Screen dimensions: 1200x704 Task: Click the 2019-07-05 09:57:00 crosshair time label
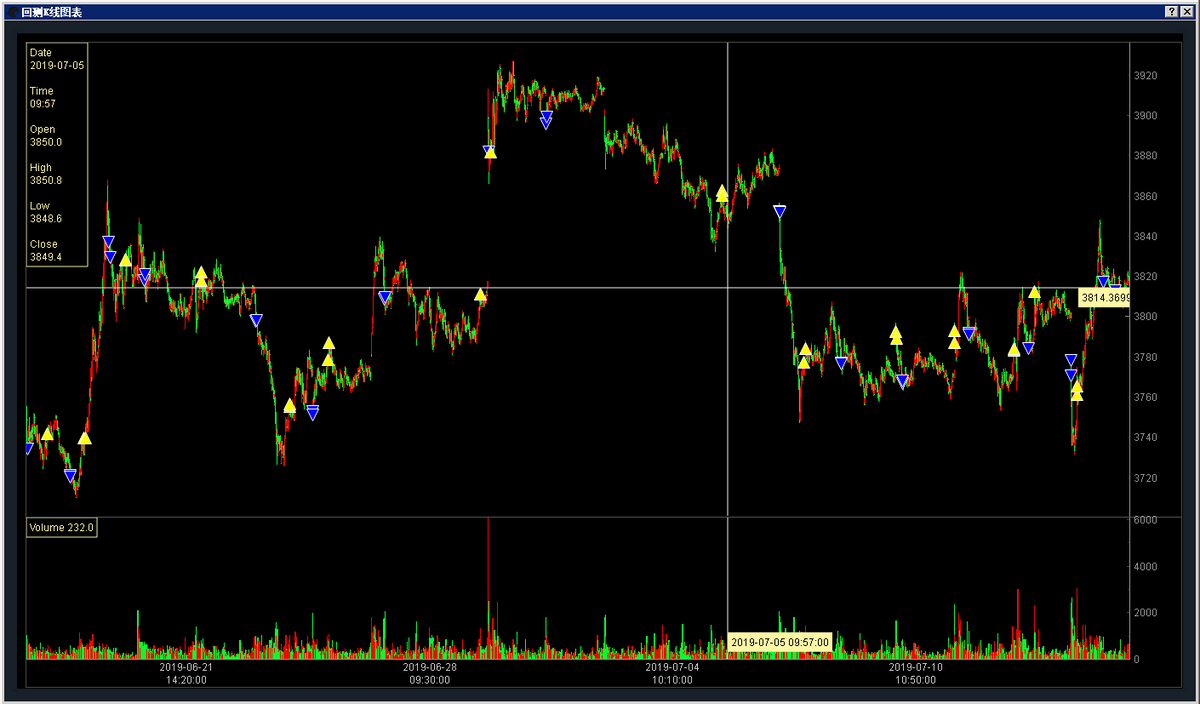click(x=779, y=642)
